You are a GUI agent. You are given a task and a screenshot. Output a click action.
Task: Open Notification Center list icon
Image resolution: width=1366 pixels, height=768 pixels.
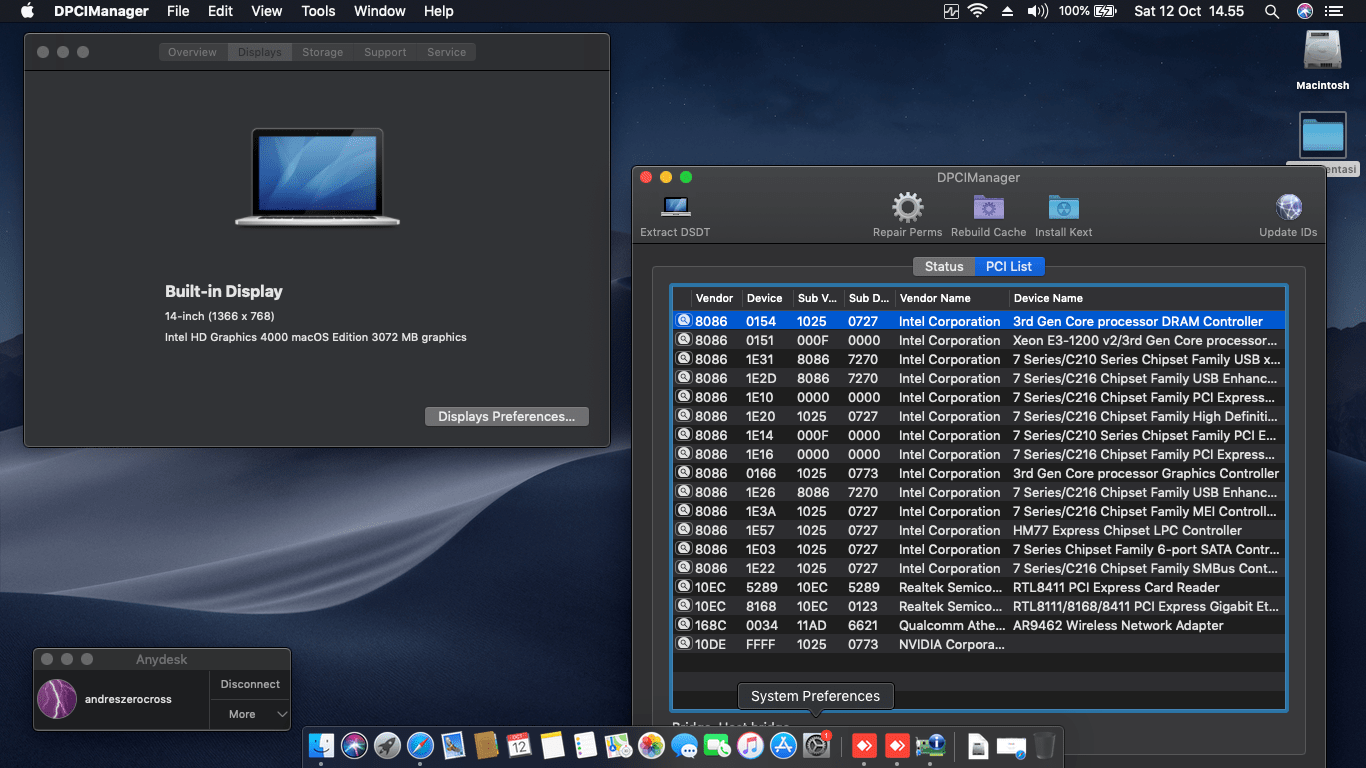coord(1335,11)
